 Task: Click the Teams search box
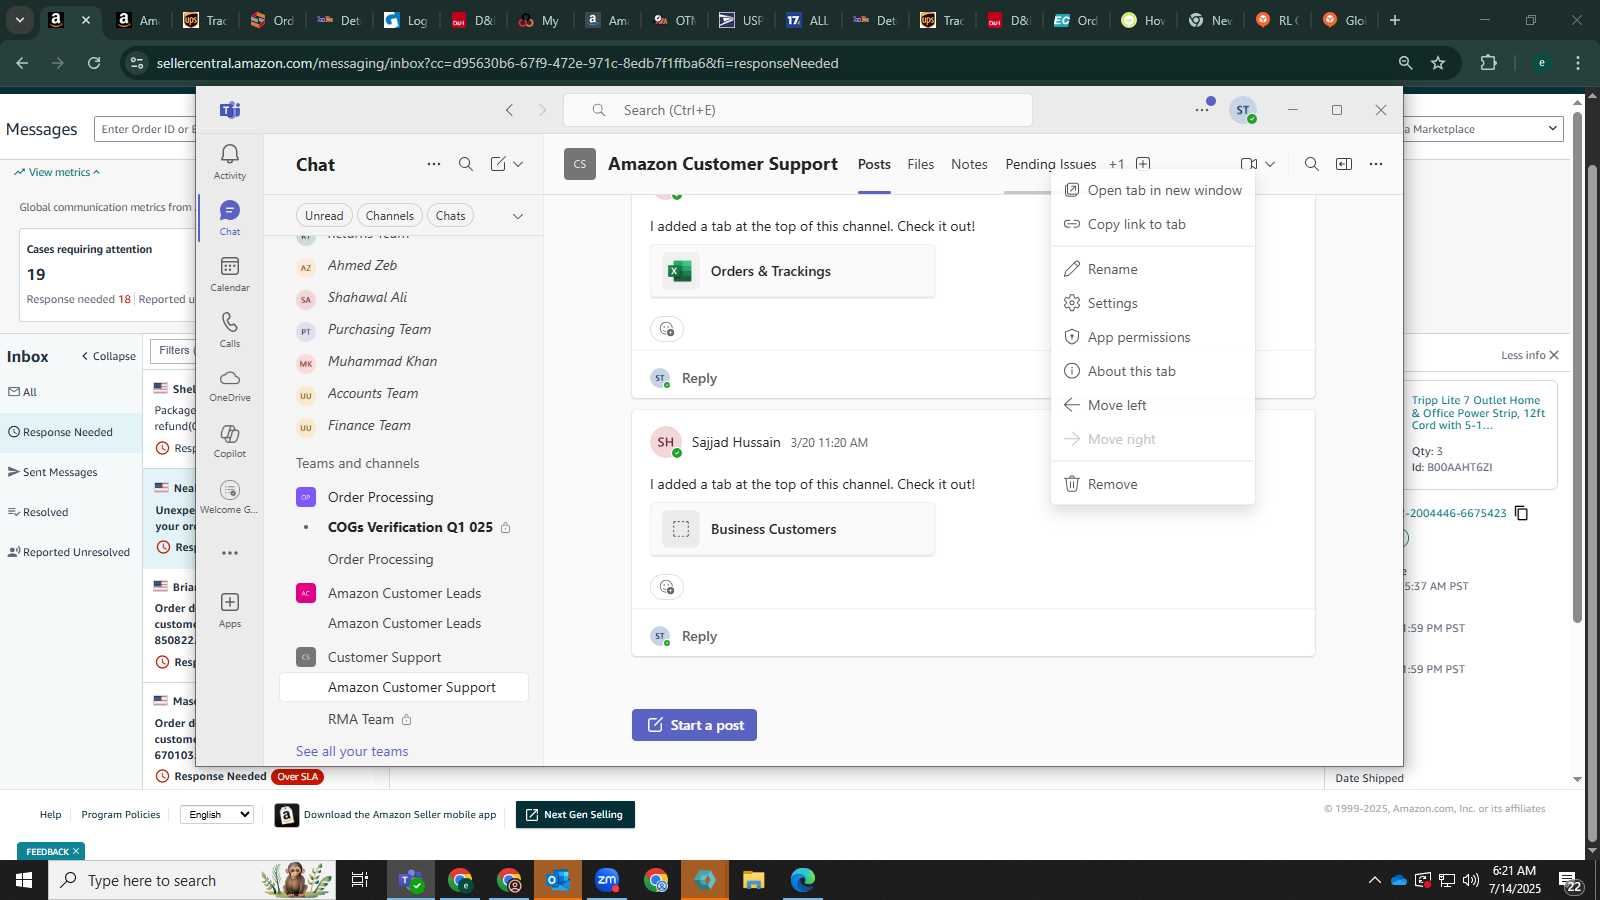pos(798,110)
